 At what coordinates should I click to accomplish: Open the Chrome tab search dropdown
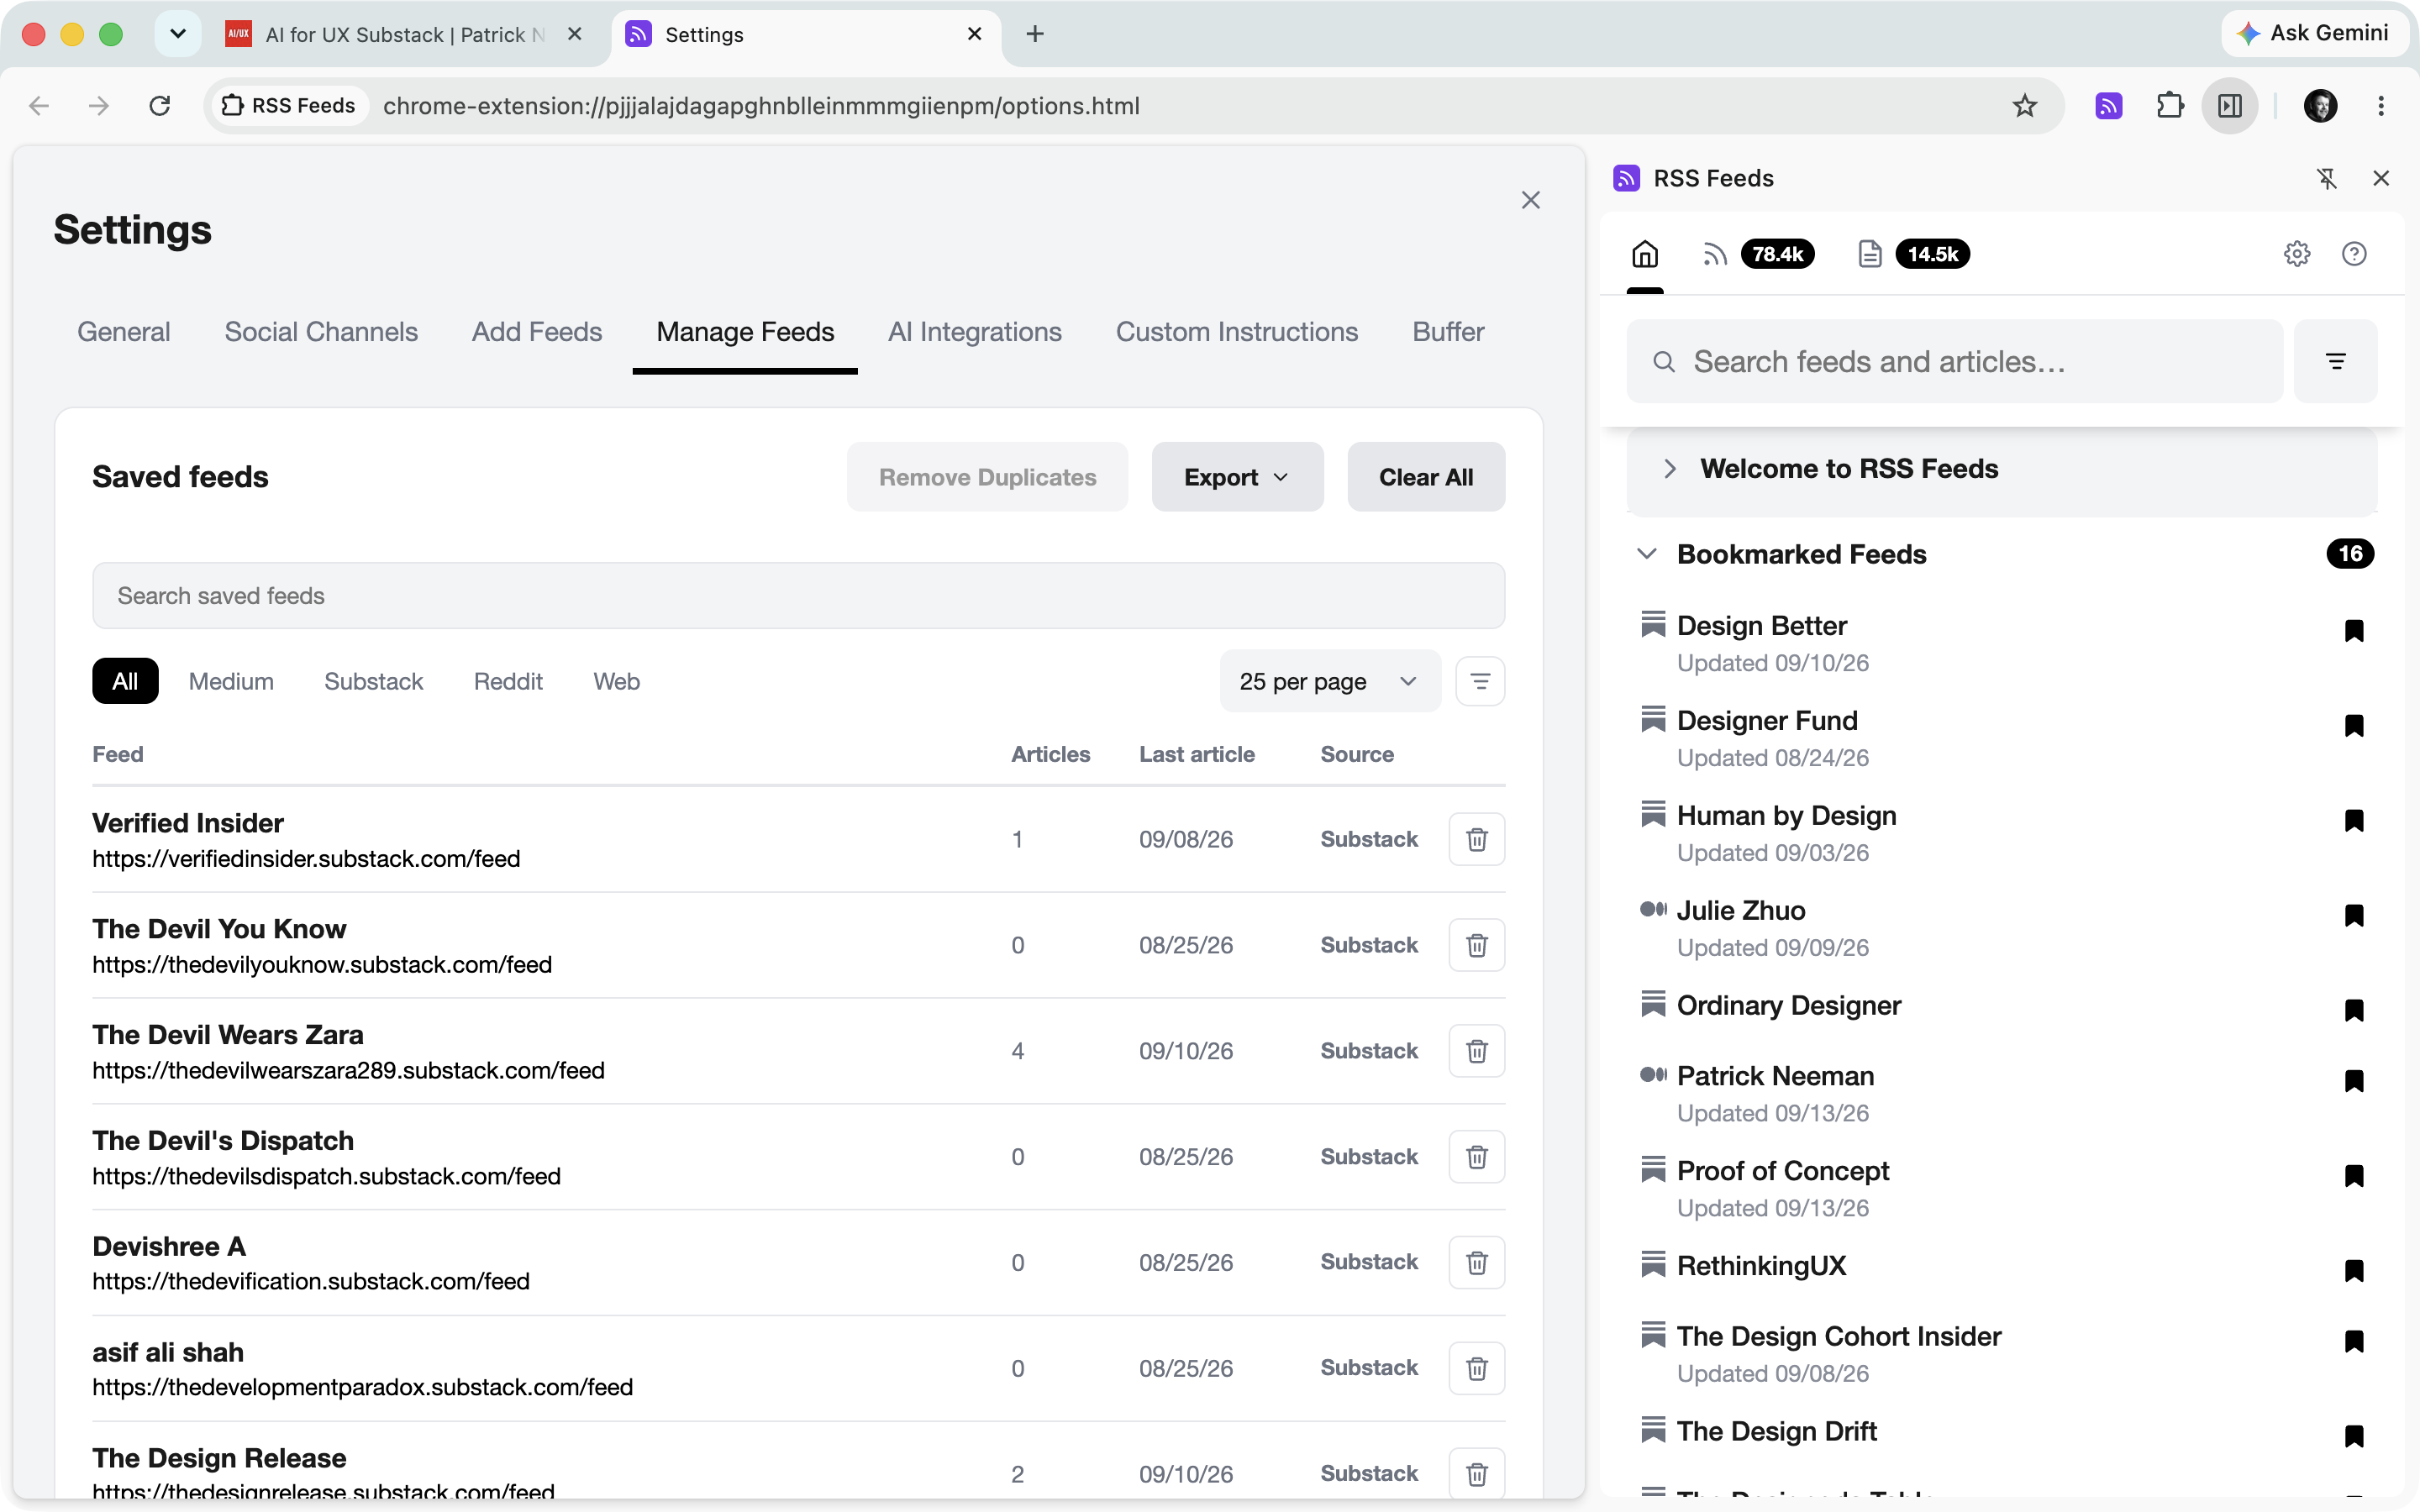tap(178, 34)
